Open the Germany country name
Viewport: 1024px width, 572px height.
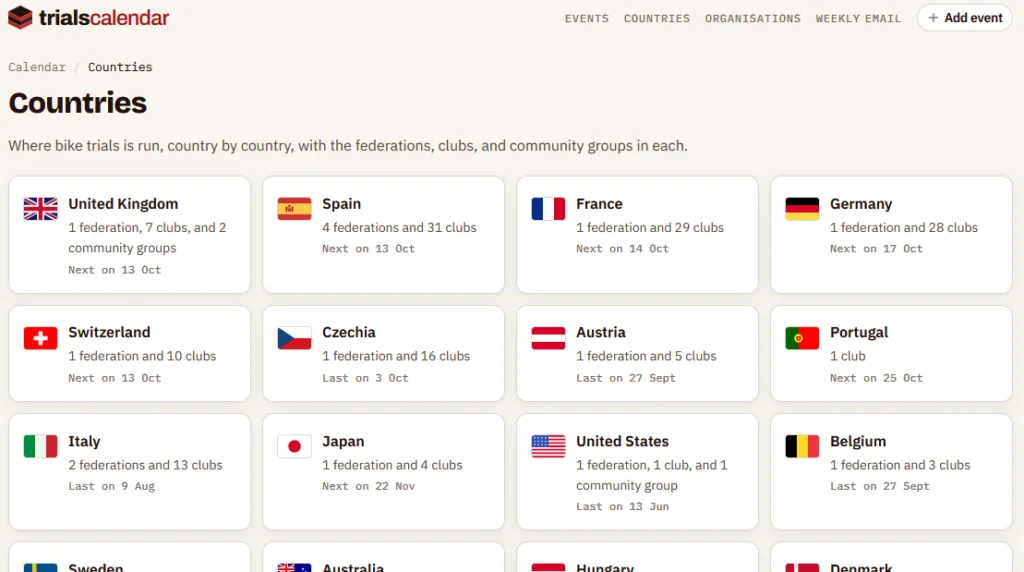(861, 204)
